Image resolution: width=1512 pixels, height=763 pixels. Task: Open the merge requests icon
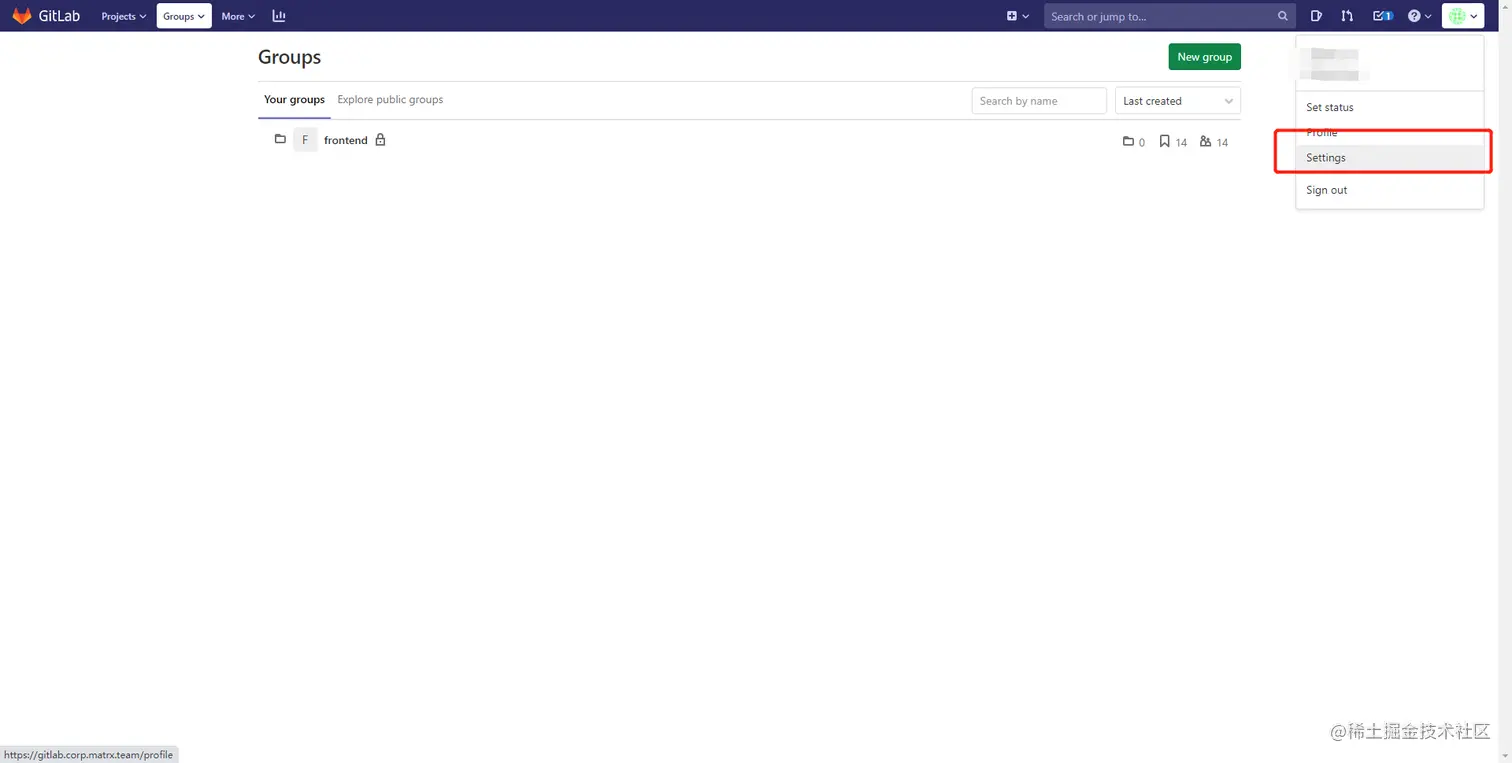tap(1347, 15)
